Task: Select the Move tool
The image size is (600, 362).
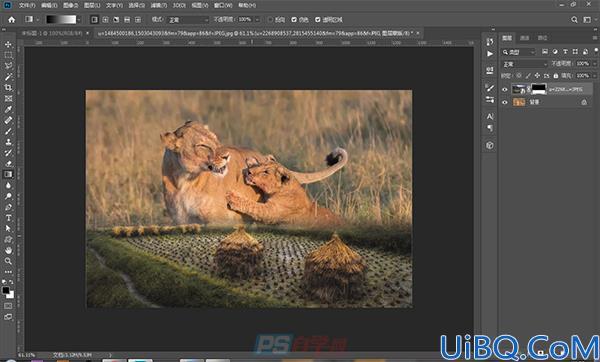Action: click(8, 44)
